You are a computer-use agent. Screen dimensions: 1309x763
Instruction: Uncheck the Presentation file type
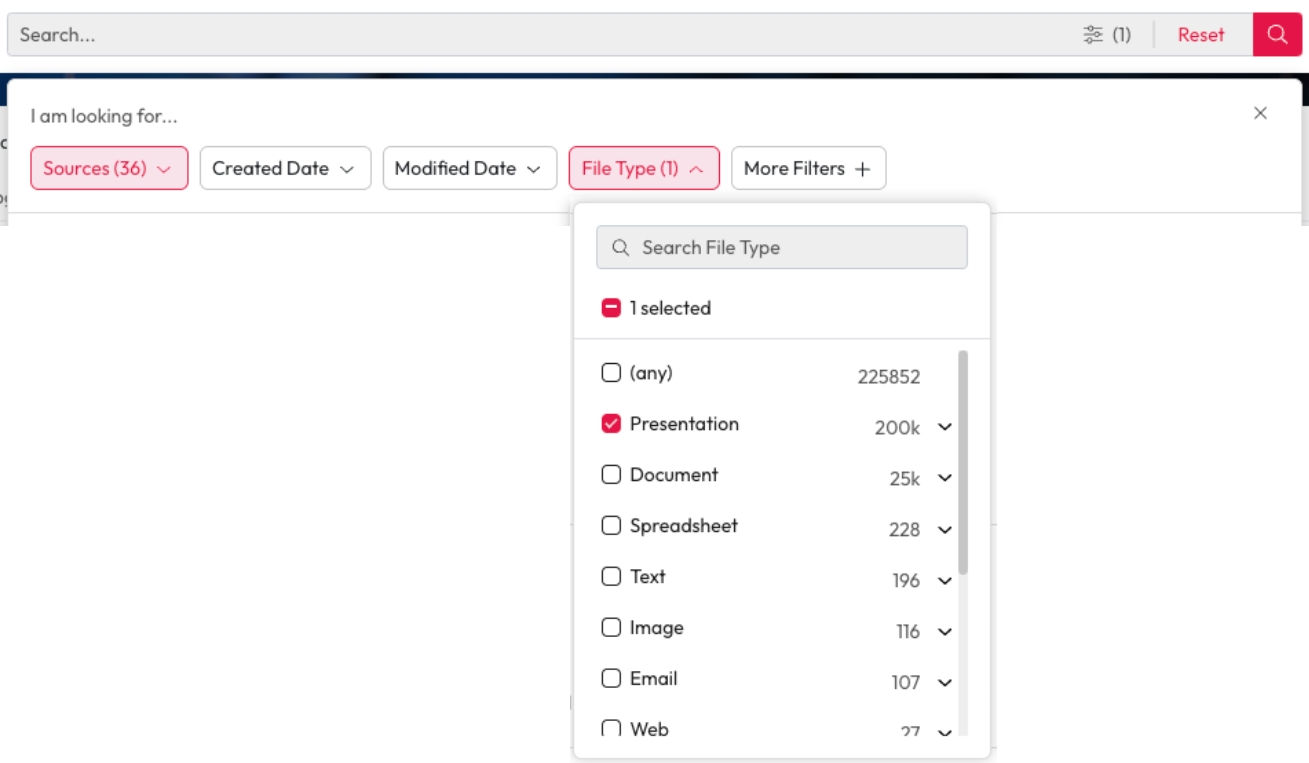611,424
